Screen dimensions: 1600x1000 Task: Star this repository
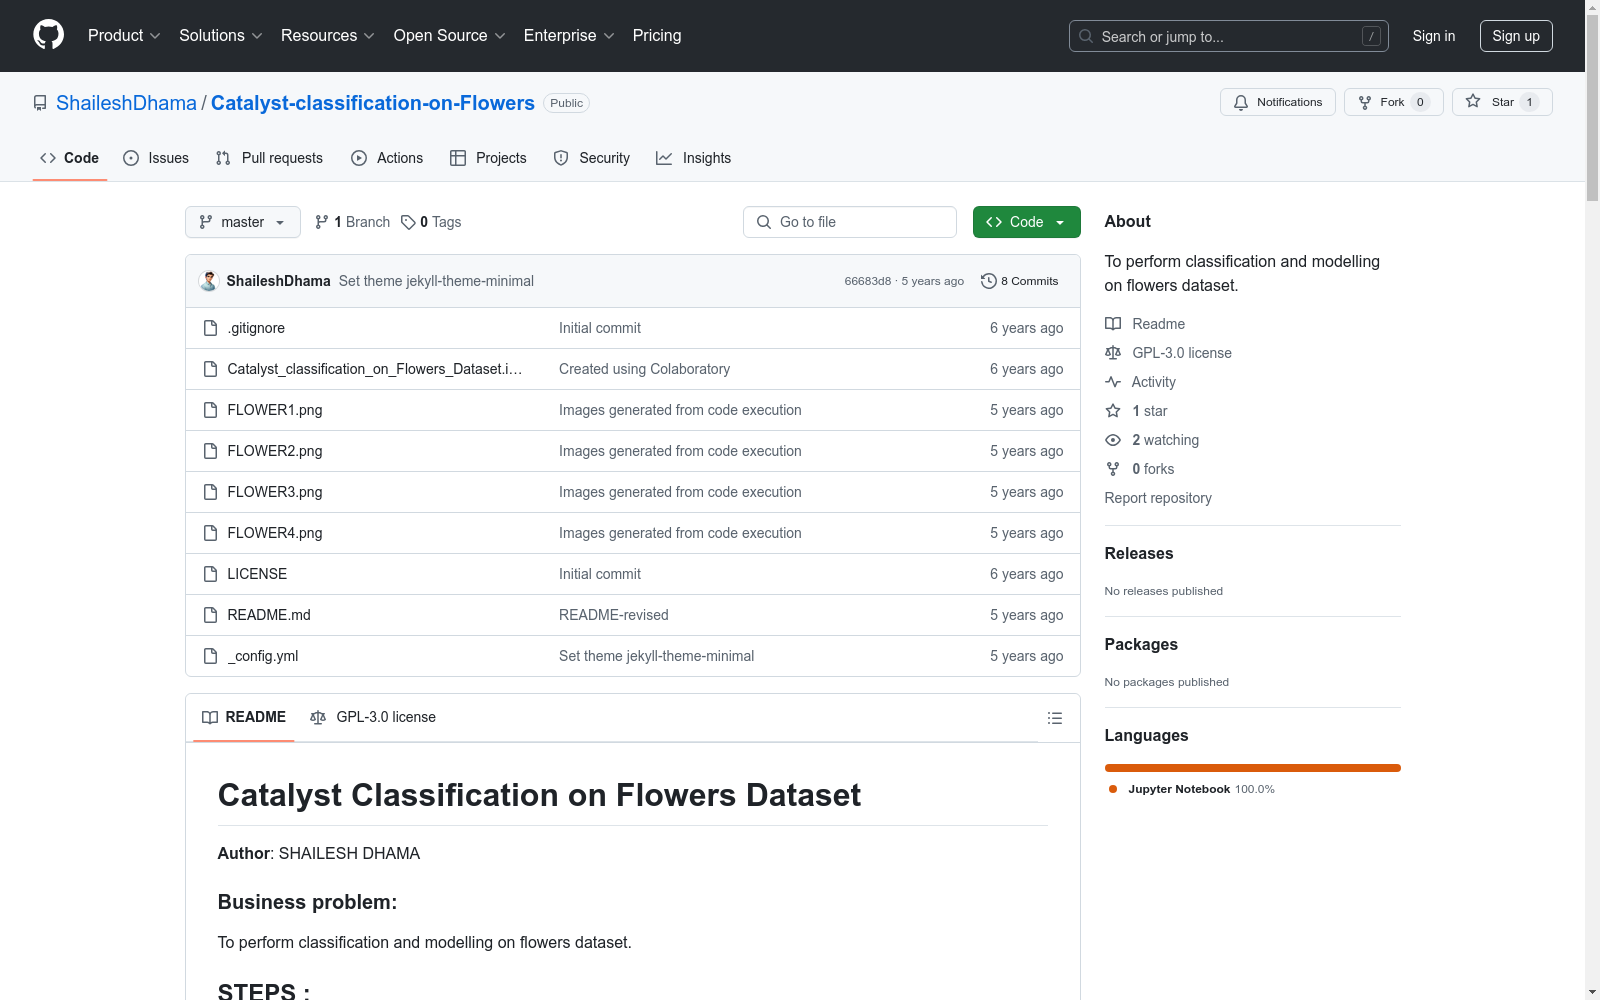point(1502,102)
